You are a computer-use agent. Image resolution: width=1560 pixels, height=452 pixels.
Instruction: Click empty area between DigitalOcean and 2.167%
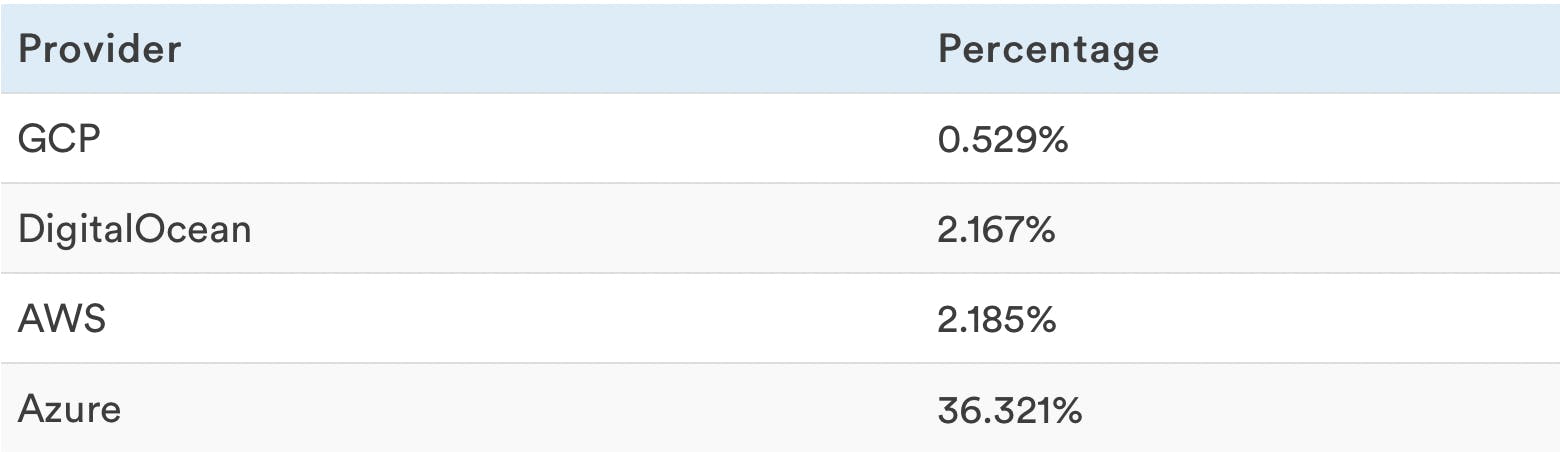tap(590, 229)
